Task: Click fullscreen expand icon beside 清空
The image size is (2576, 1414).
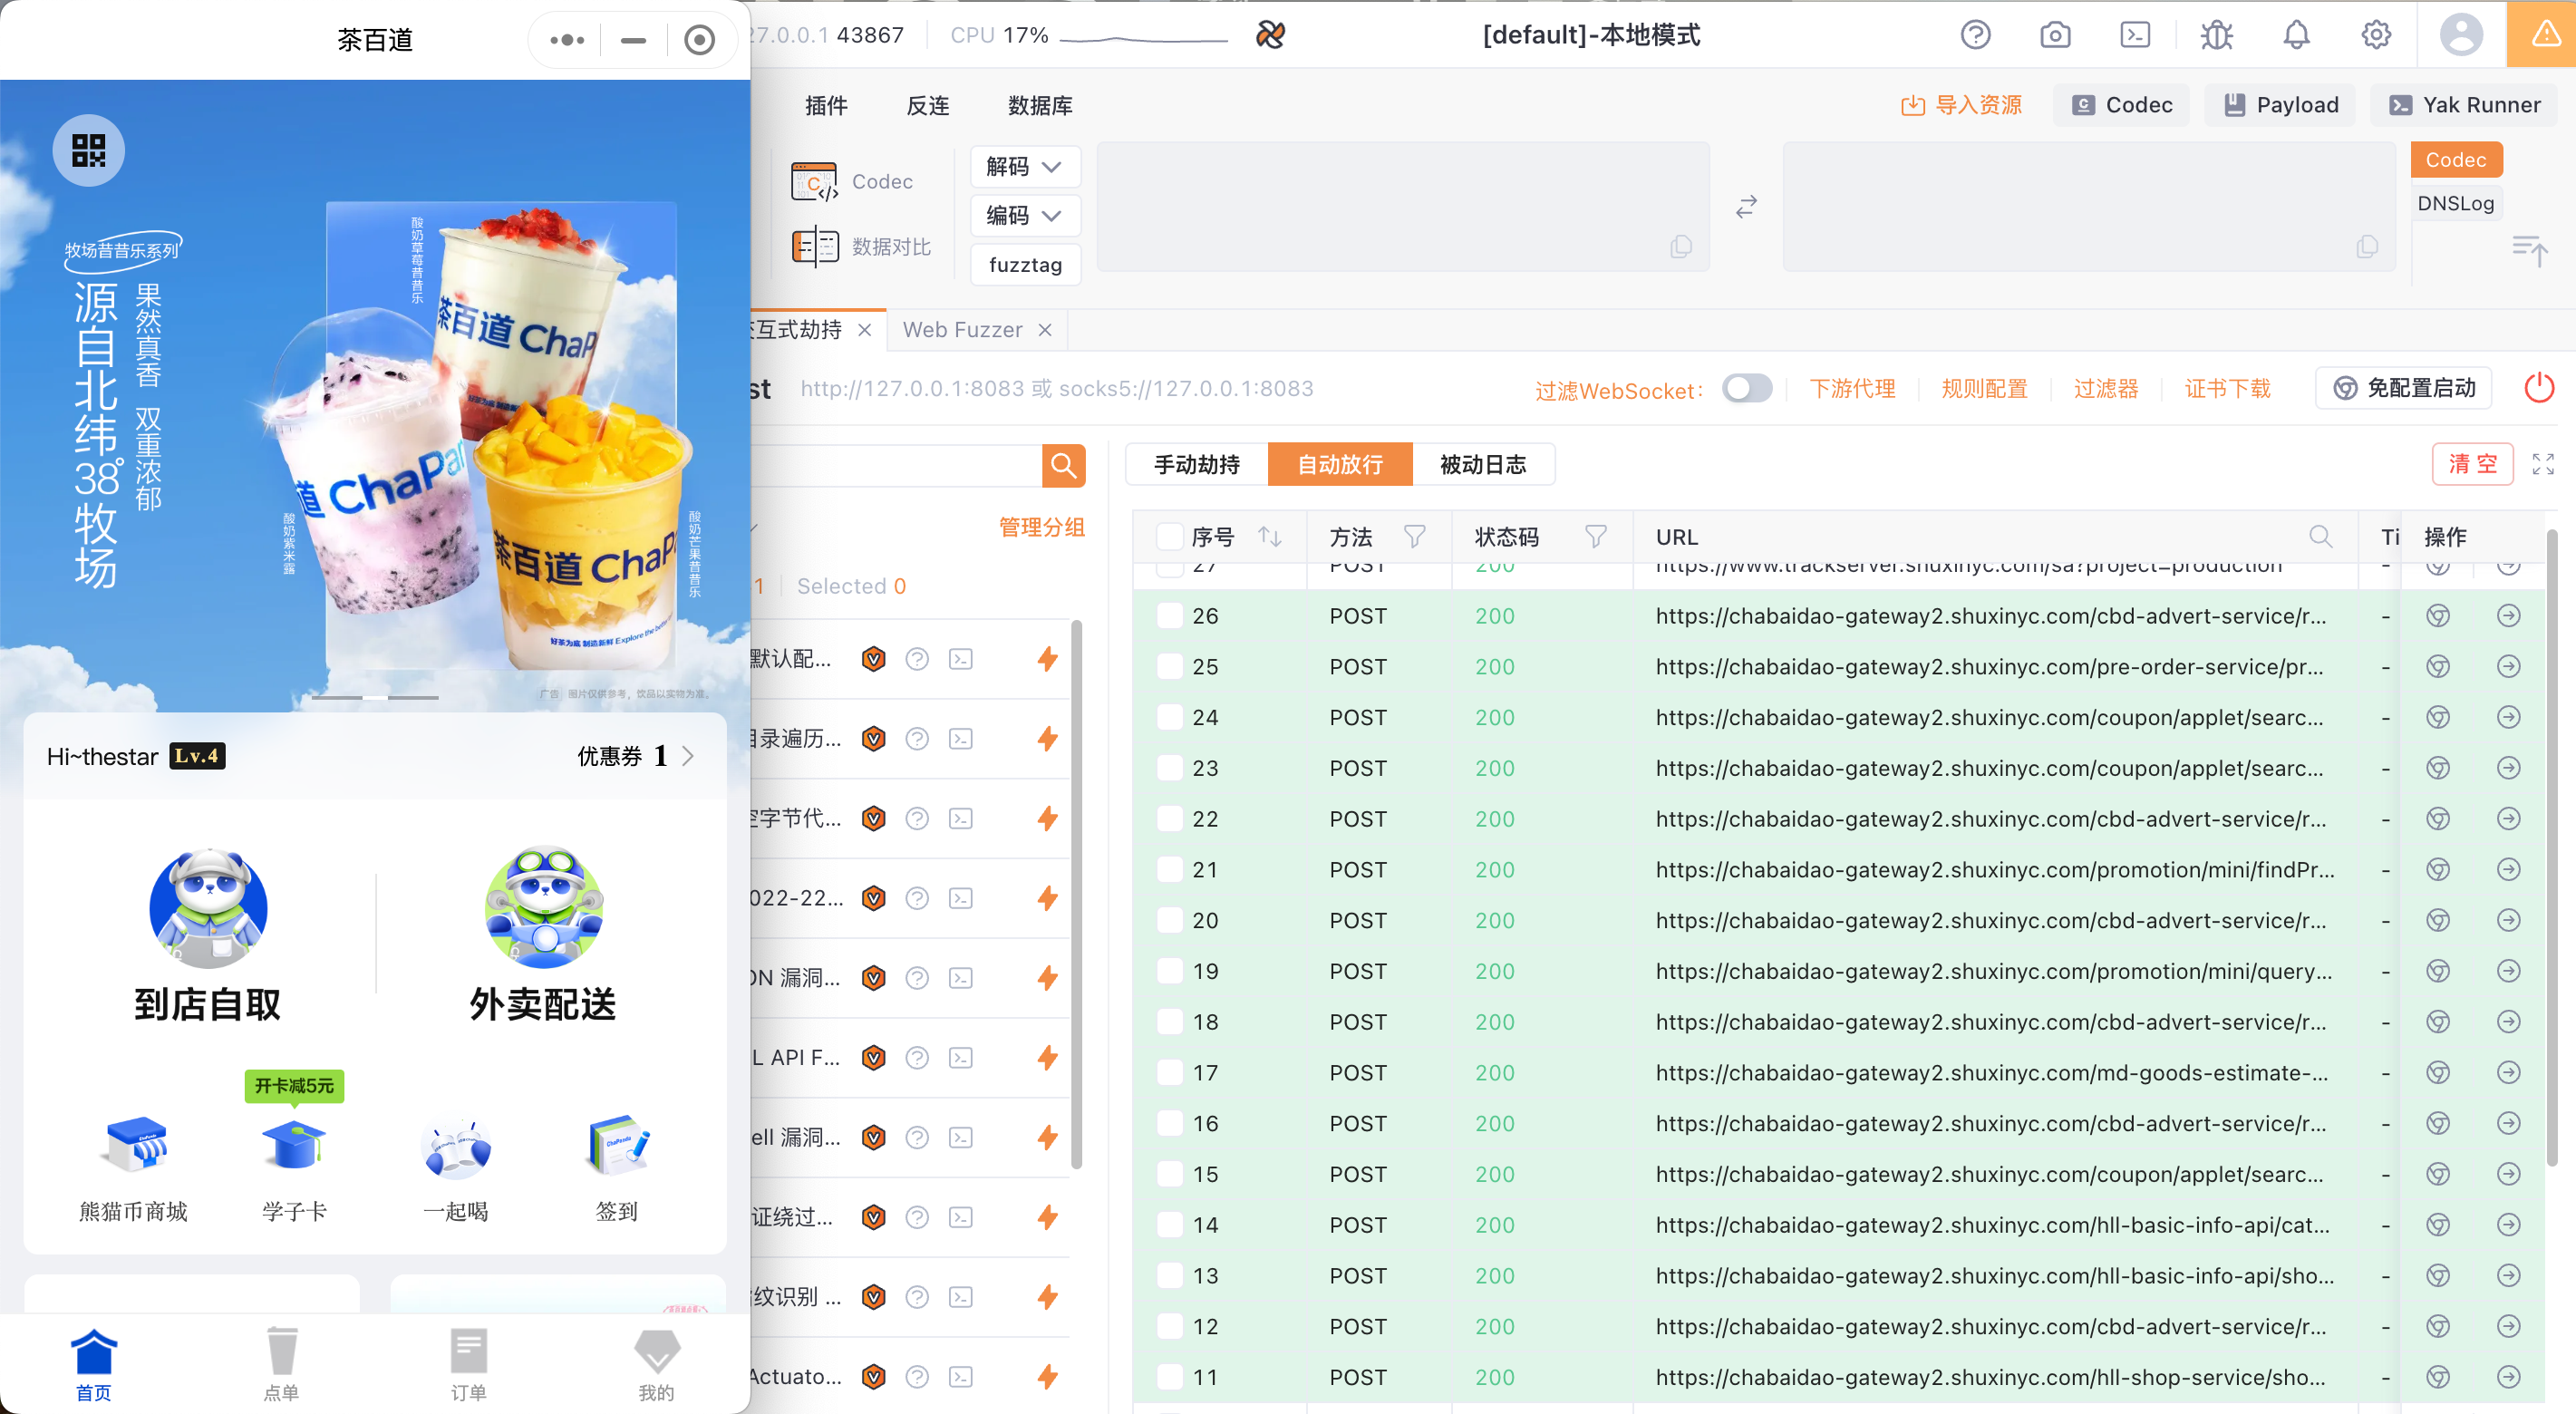Action: [x=2543, y=464]
